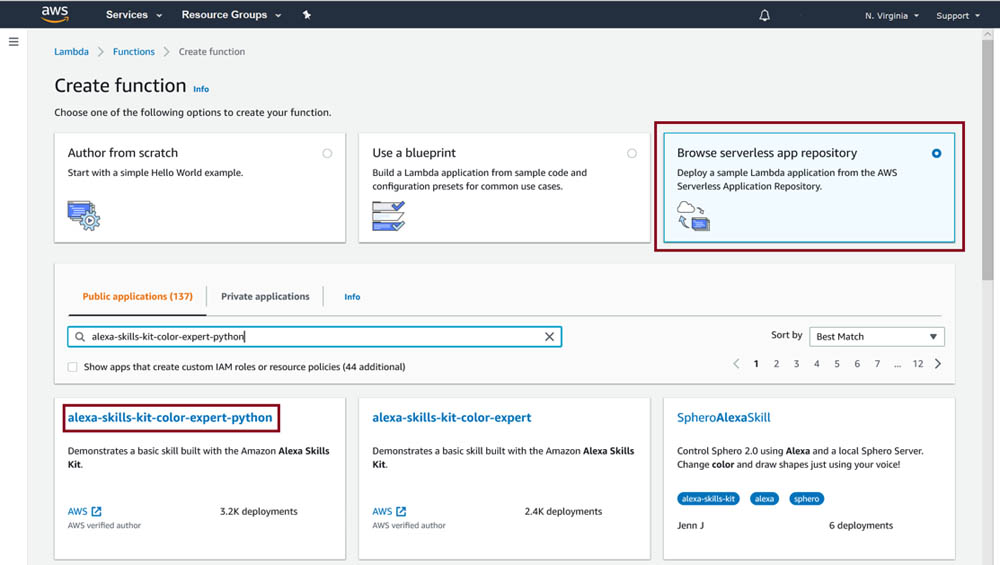Viewport: 1000px width, 565px height.
Task: Click AWS author link under color-expert-python
Action: (x=77, y=511)
